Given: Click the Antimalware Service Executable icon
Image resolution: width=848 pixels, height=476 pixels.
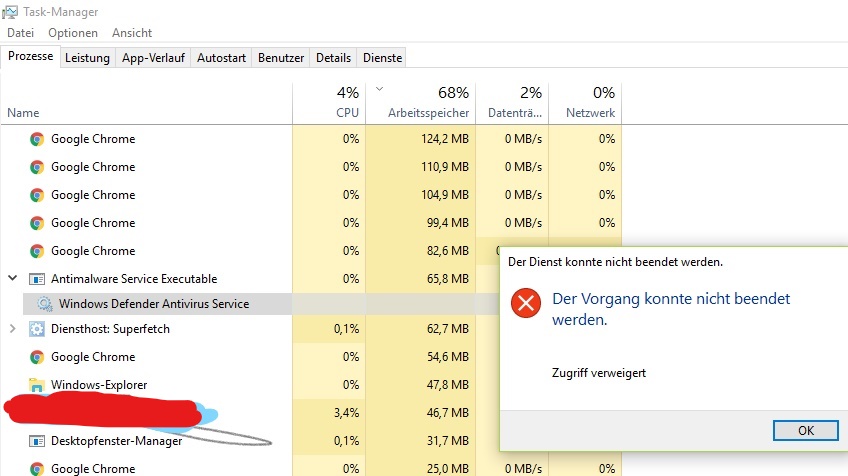Looking at the screenshot, I should pyautogui.click(x=37, y=279).
